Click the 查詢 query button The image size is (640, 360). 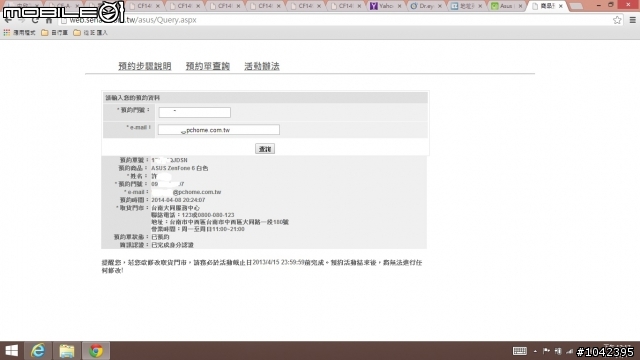pos(265,149)
